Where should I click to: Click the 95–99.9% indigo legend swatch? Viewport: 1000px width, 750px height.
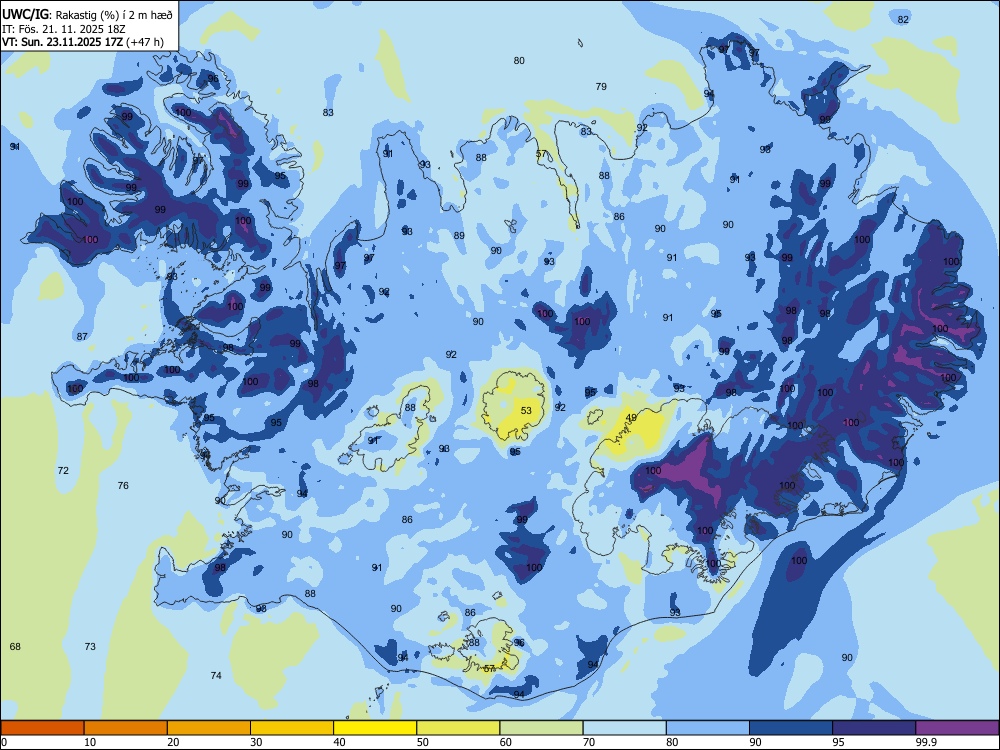[874, 728]
